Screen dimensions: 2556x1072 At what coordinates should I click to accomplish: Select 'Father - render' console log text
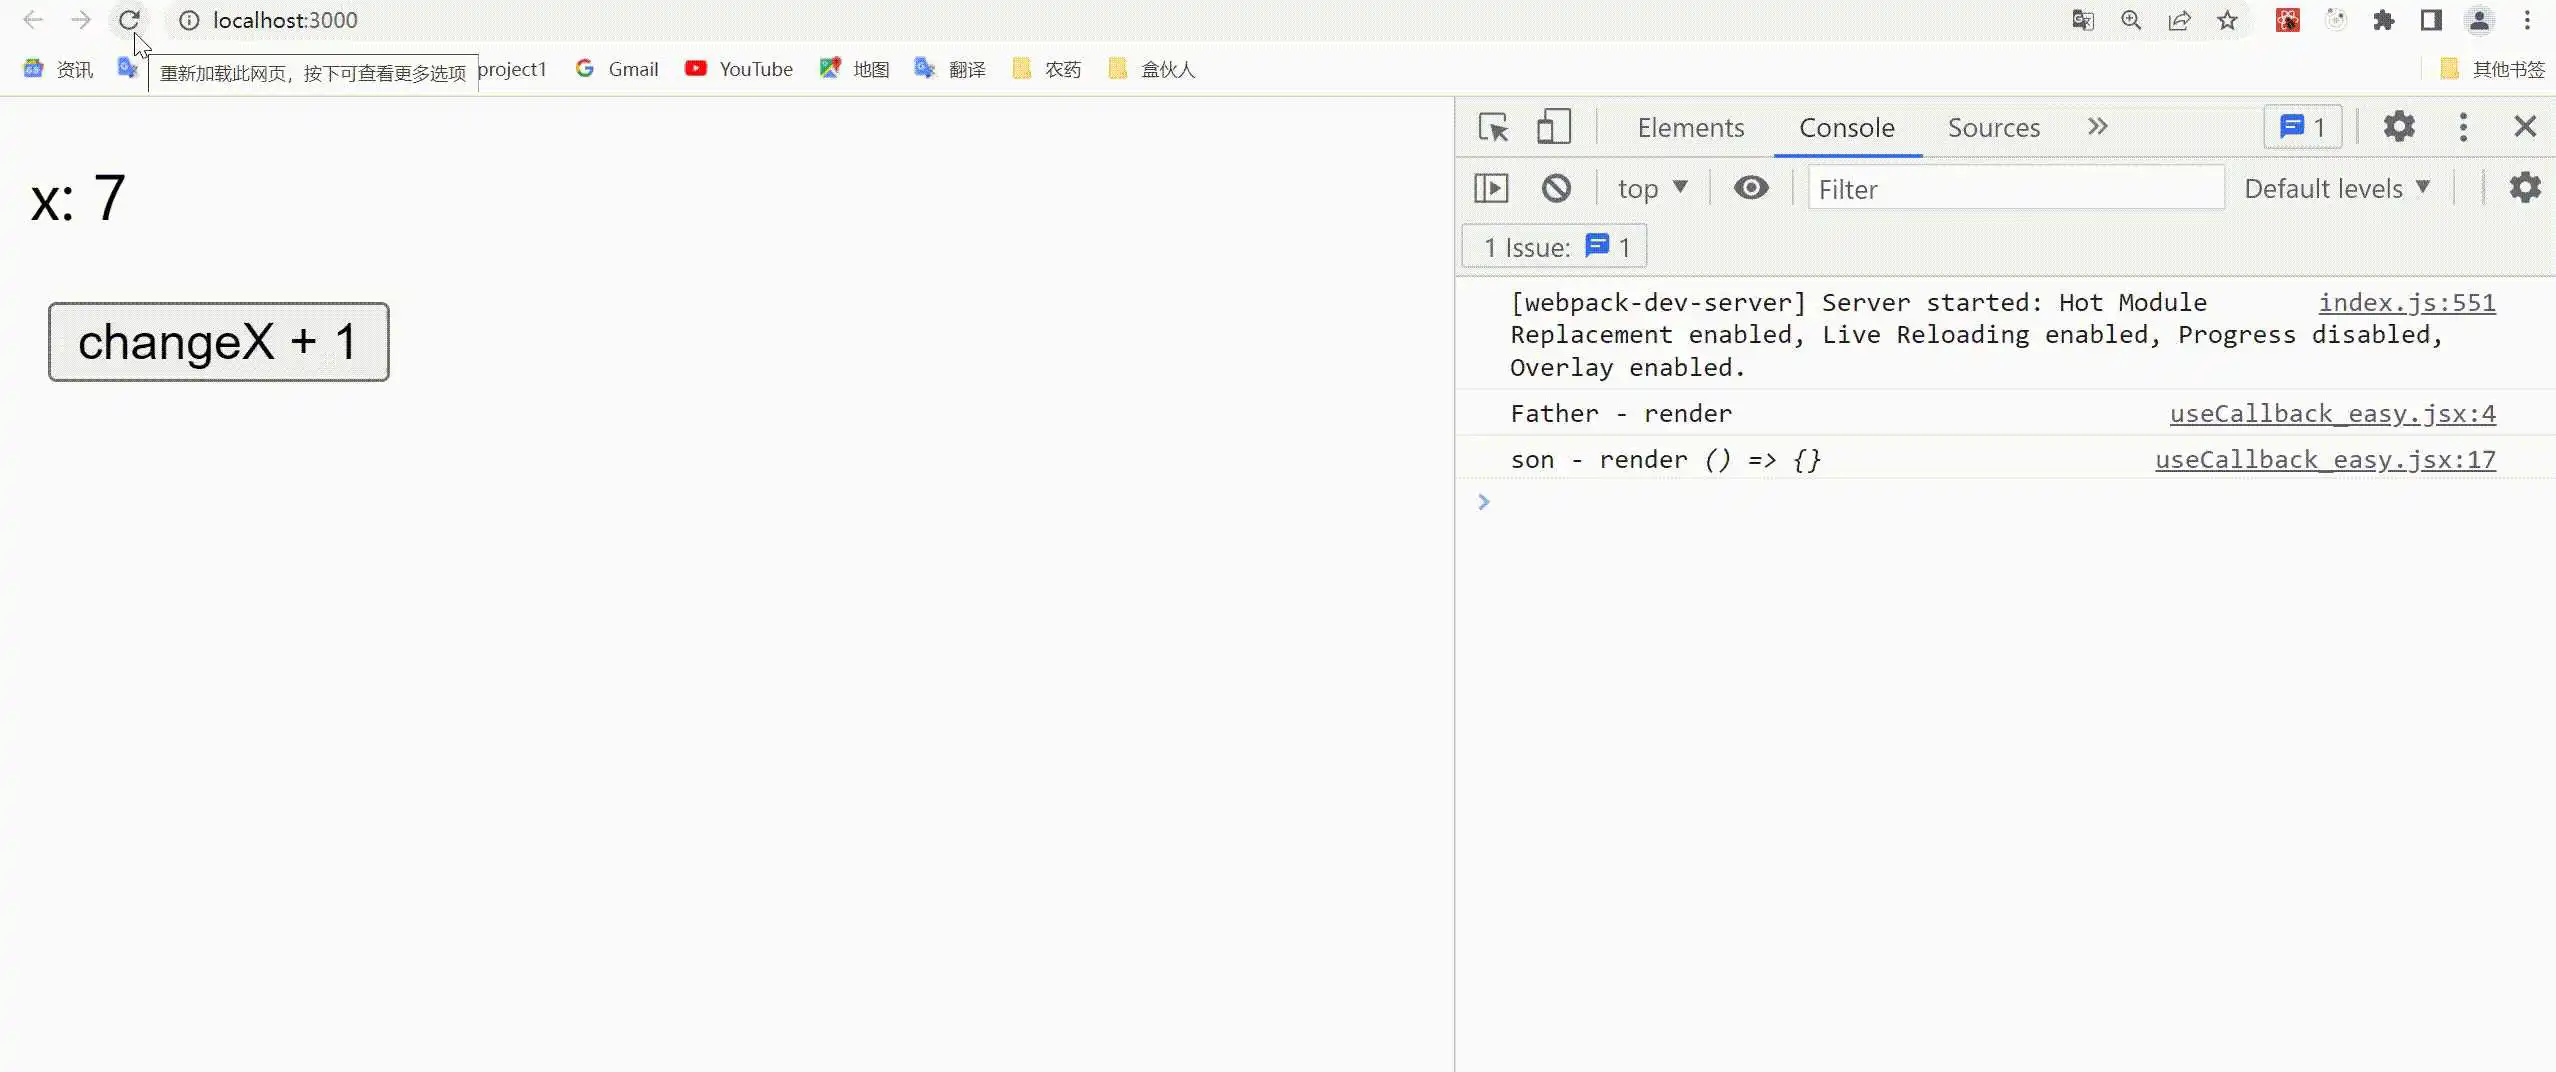(x=1620, y=413)
